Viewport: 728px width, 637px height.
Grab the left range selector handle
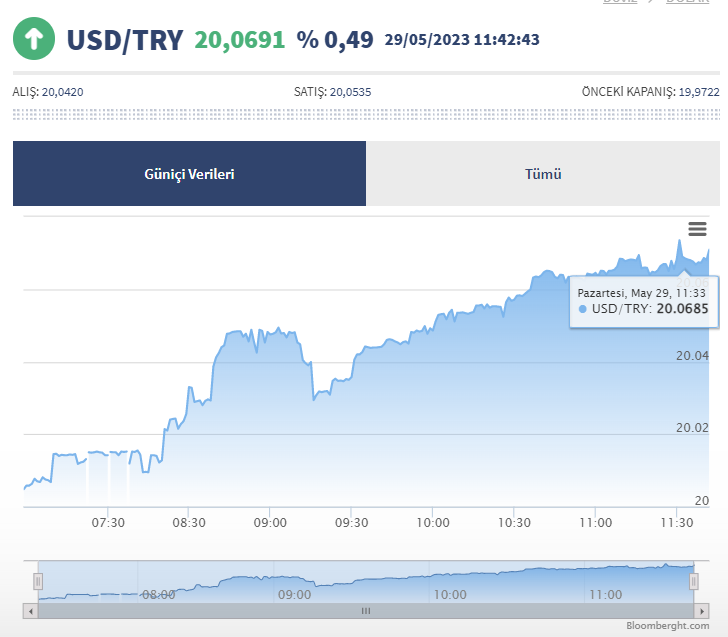tap(38, 581)
